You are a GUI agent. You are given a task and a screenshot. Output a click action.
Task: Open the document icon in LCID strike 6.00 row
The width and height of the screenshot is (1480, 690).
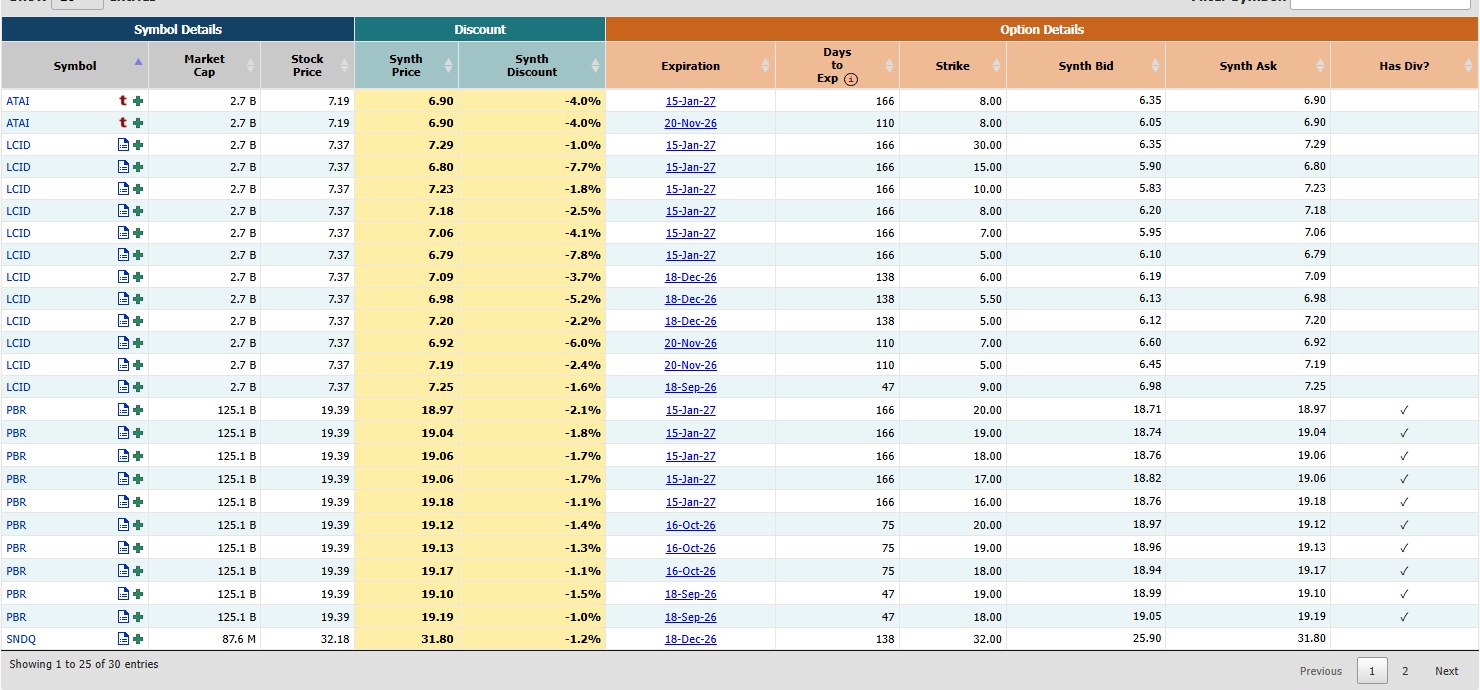tap(123, 277)
